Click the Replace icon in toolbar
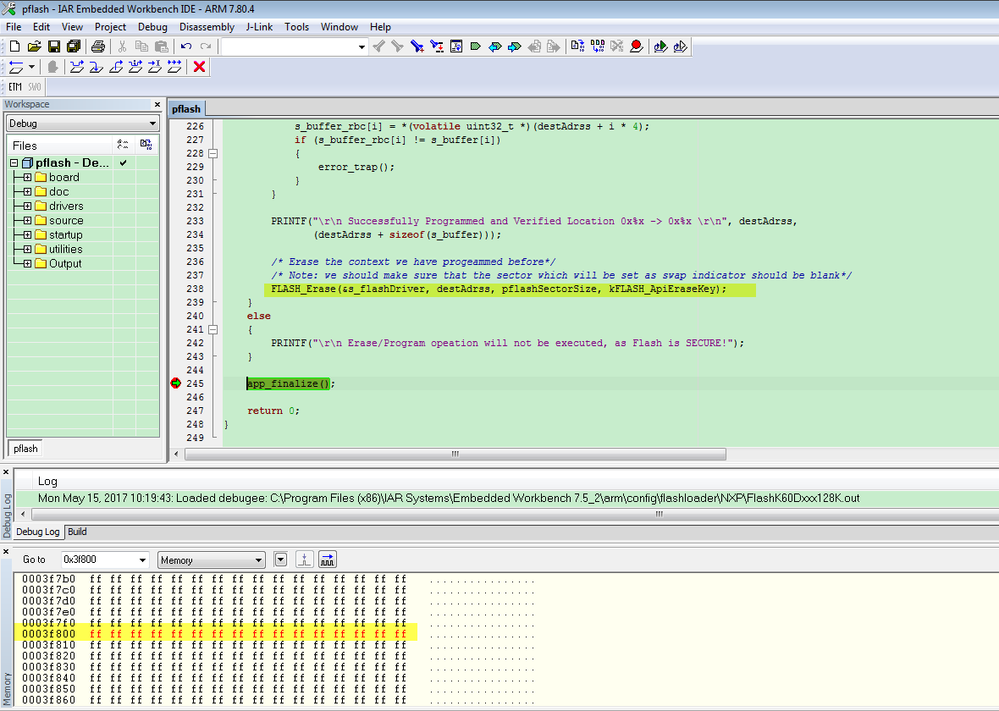 pos(436,46)
